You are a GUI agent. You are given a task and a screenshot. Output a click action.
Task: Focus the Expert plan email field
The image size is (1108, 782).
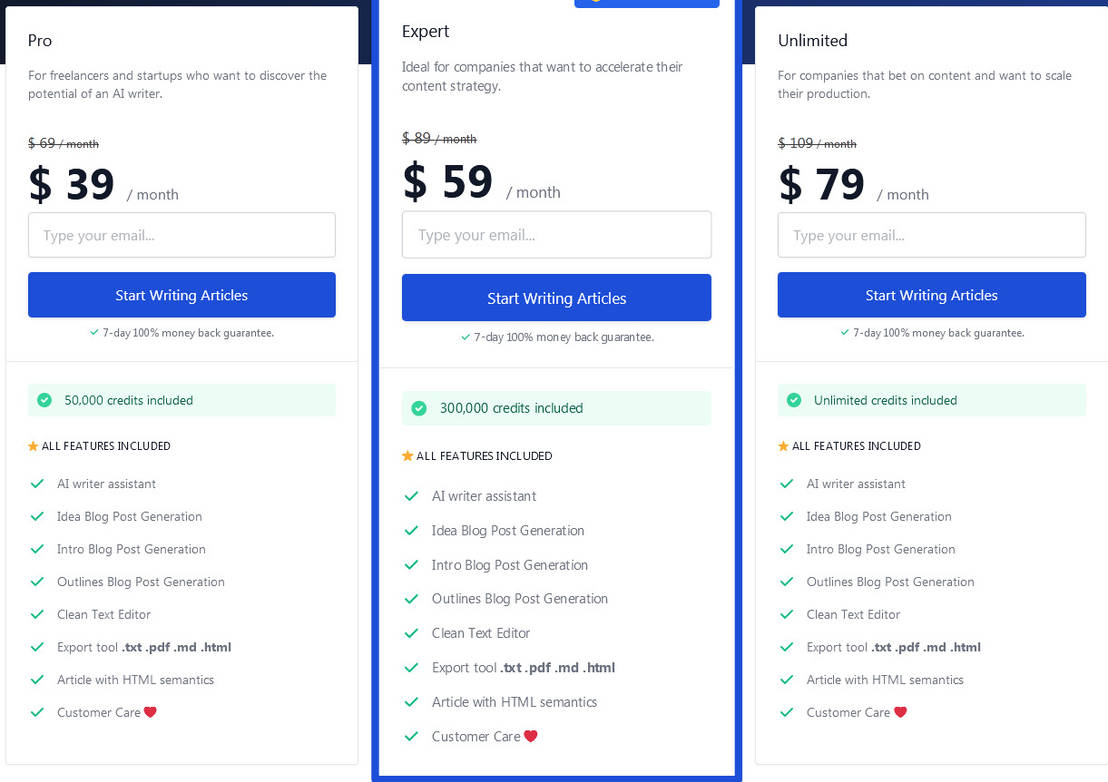click(556, 235)
